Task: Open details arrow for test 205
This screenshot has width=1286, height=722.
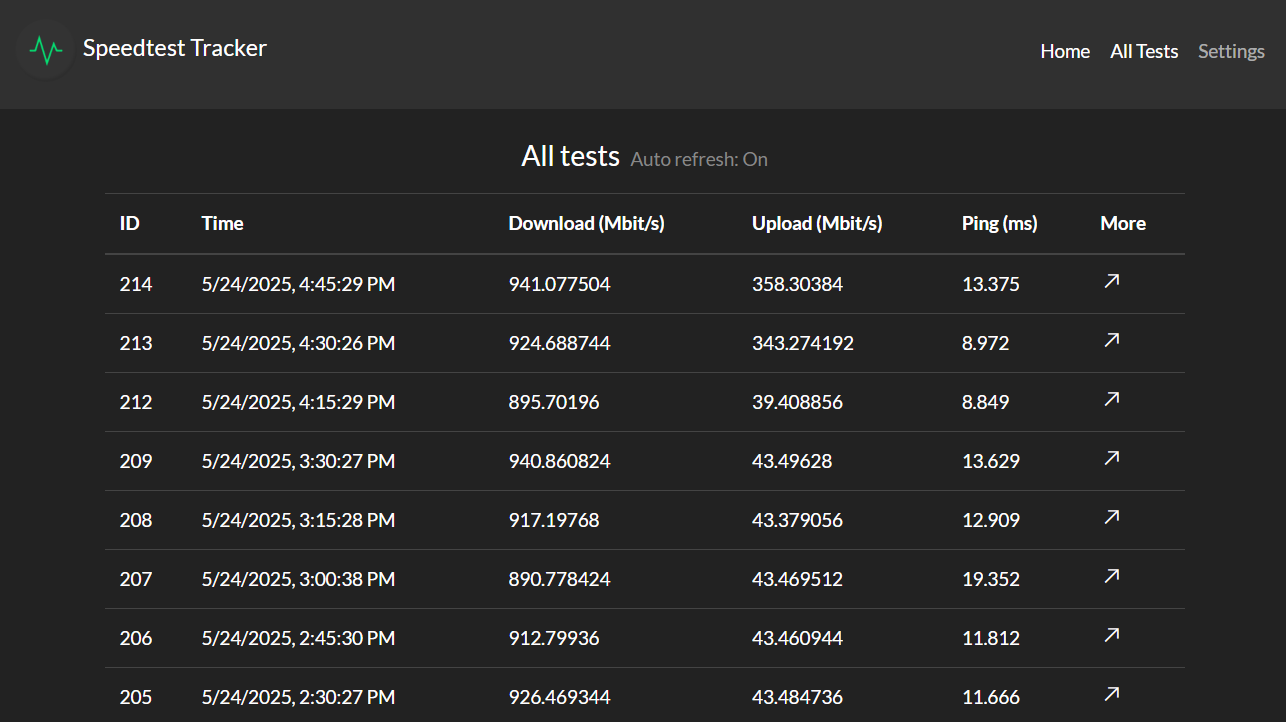Action: 1111,695
